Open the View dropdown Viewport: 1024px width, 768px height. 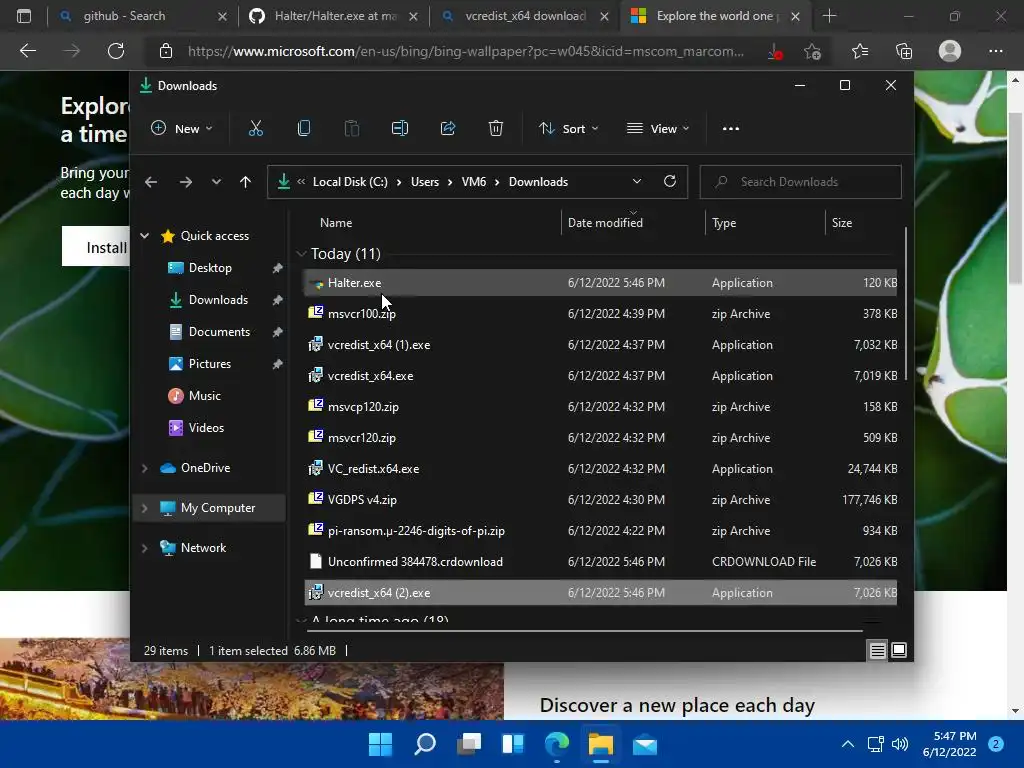658,129
